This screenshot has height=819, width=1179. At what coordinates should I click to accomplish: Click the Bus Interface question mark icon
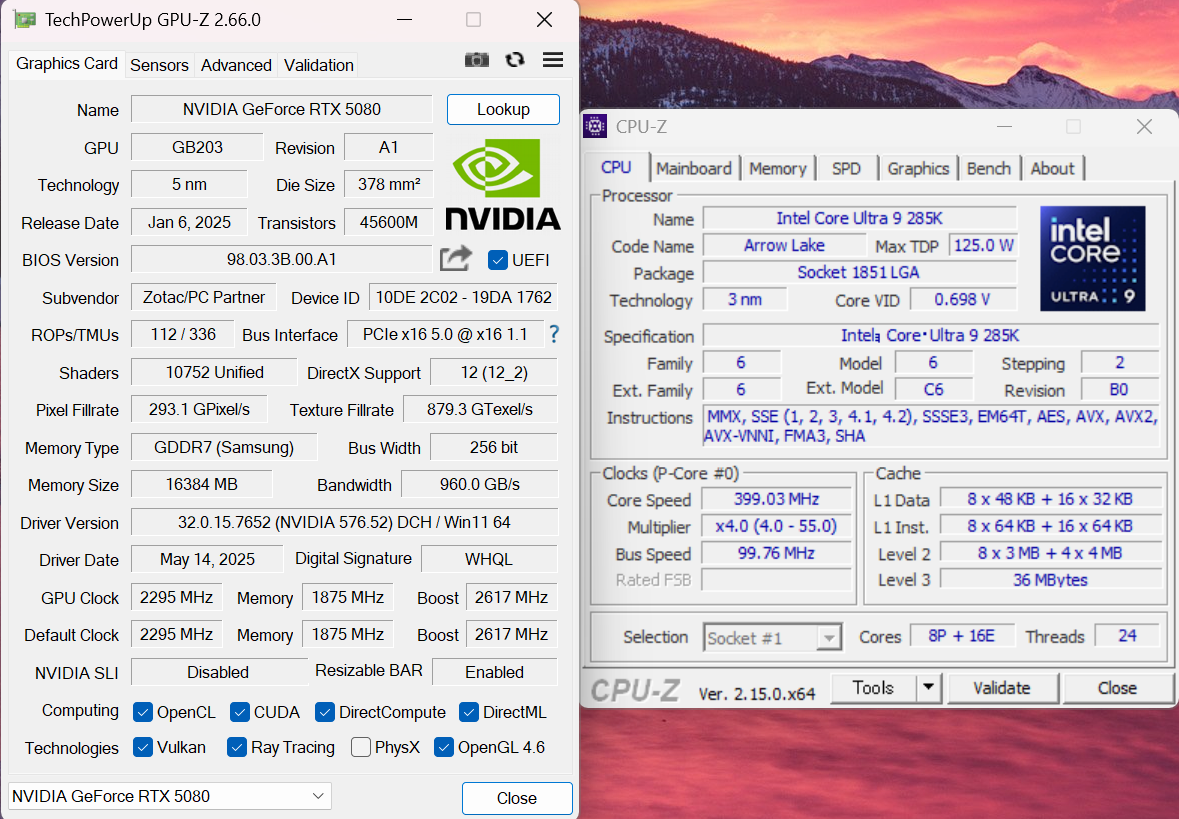pos(553,334)
